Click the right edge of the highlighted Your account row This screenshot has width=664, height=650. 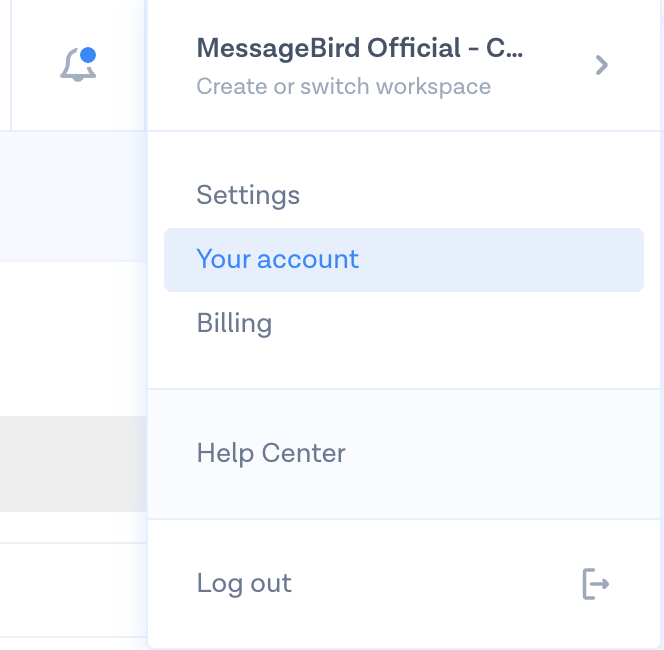point(620,260)
